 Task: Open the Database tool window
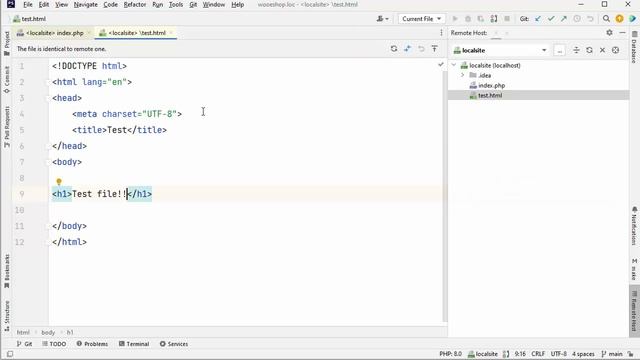coord(634,47)
